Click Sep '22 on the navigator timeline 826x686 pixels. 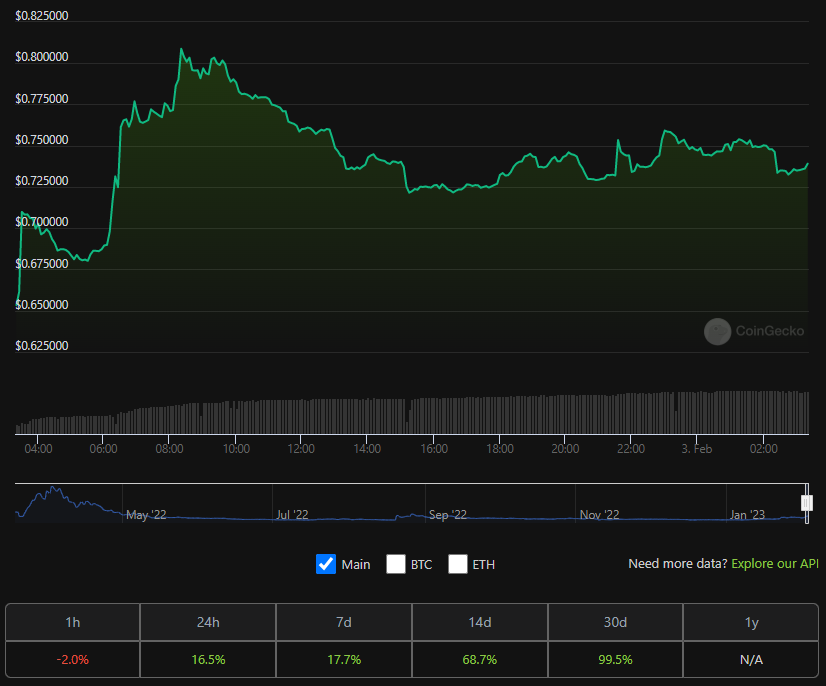point(447,515)
